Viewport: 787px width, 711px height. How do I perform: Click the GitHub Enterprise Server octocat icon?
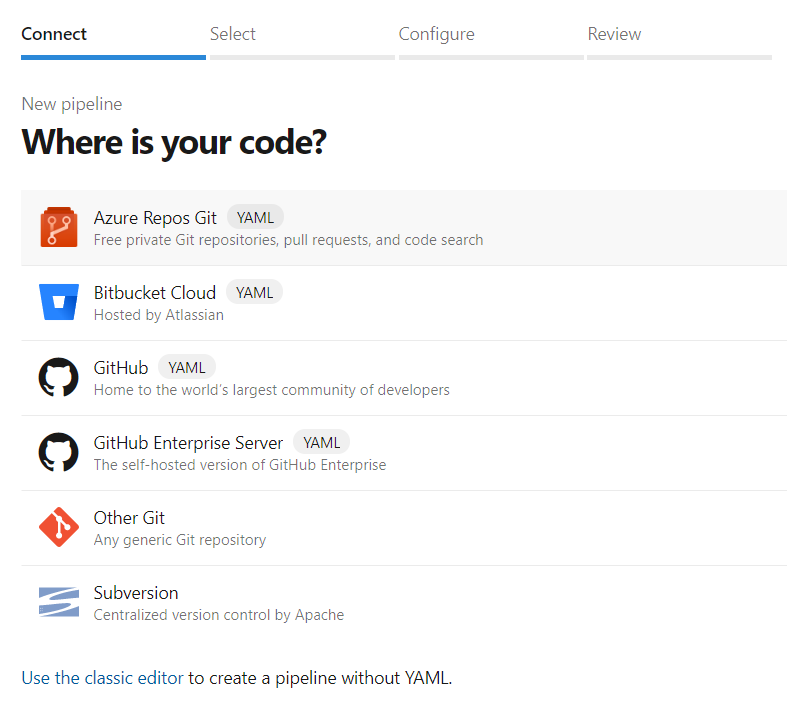[59, 452]
